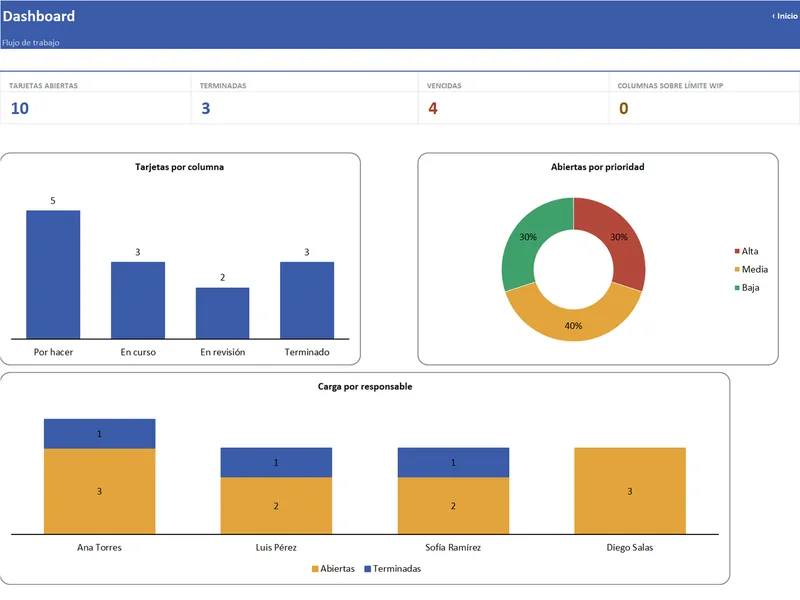Image resolution: width=800 pixels, height=600 pixels.
Task: Click the 'Carga por responsable' chart title
Action: coord(365,387)
